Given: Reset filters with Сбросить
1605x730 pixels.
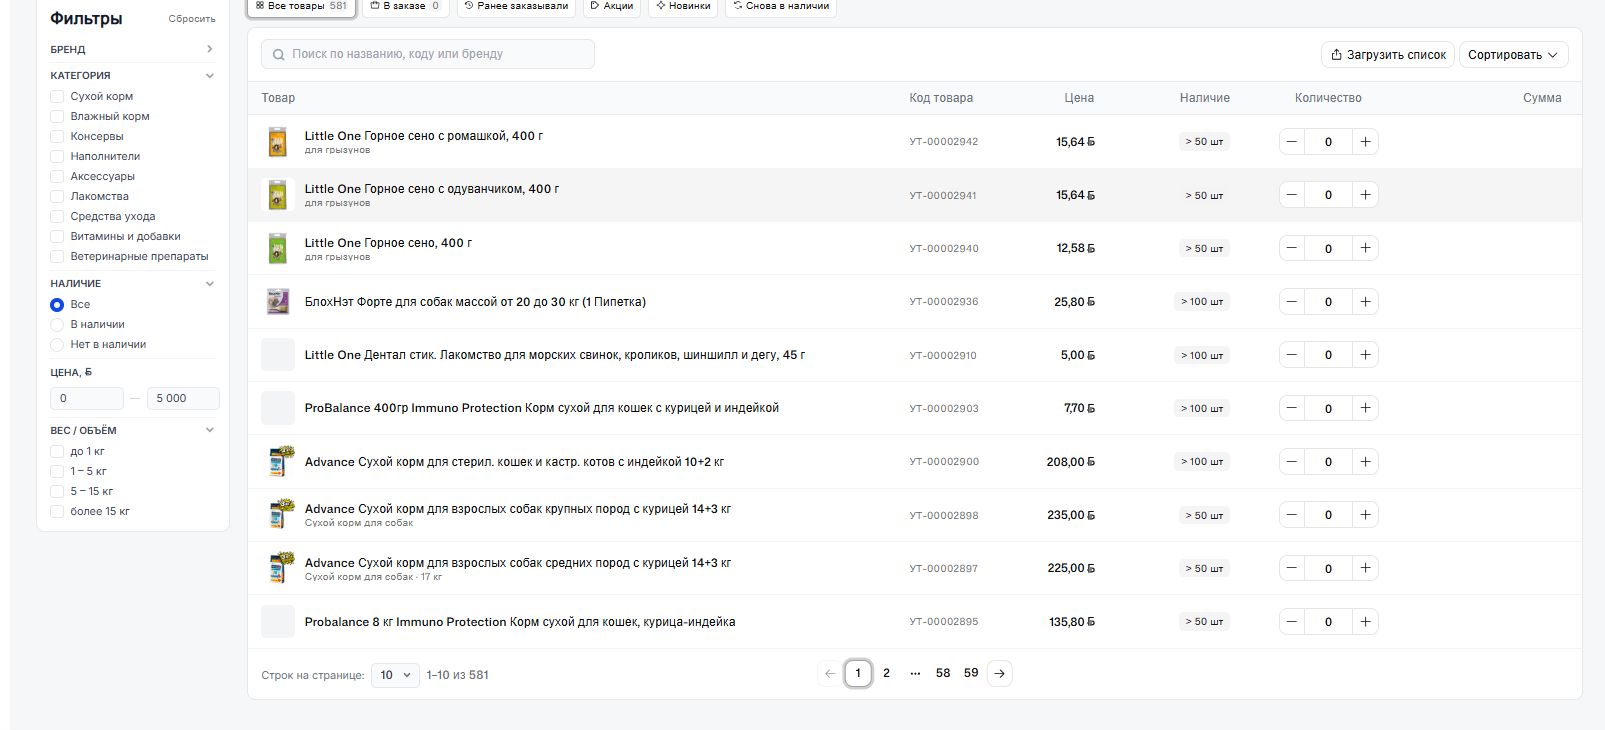Looking at the screenshot, I should pyautogui.click(x=192, y=19).
